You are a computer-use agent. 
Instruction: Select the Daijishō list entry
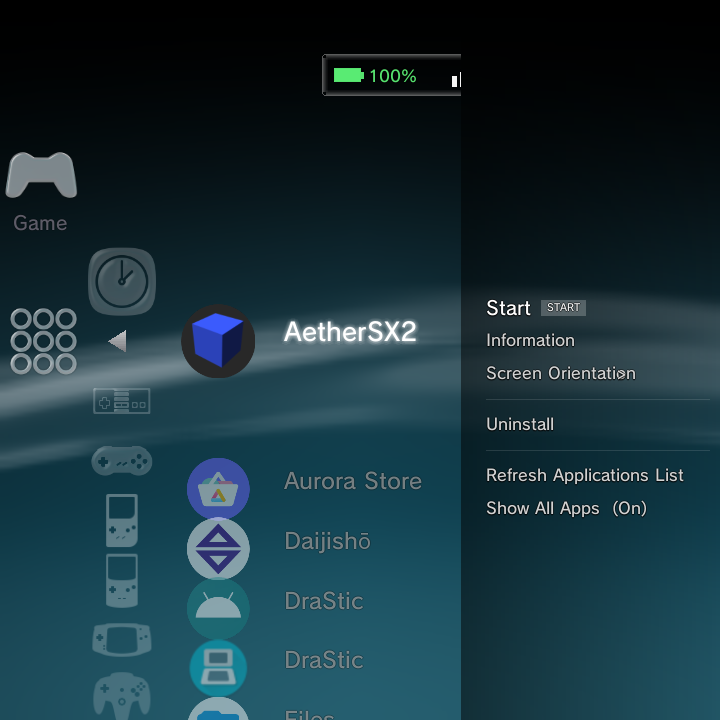pos(327,541)
